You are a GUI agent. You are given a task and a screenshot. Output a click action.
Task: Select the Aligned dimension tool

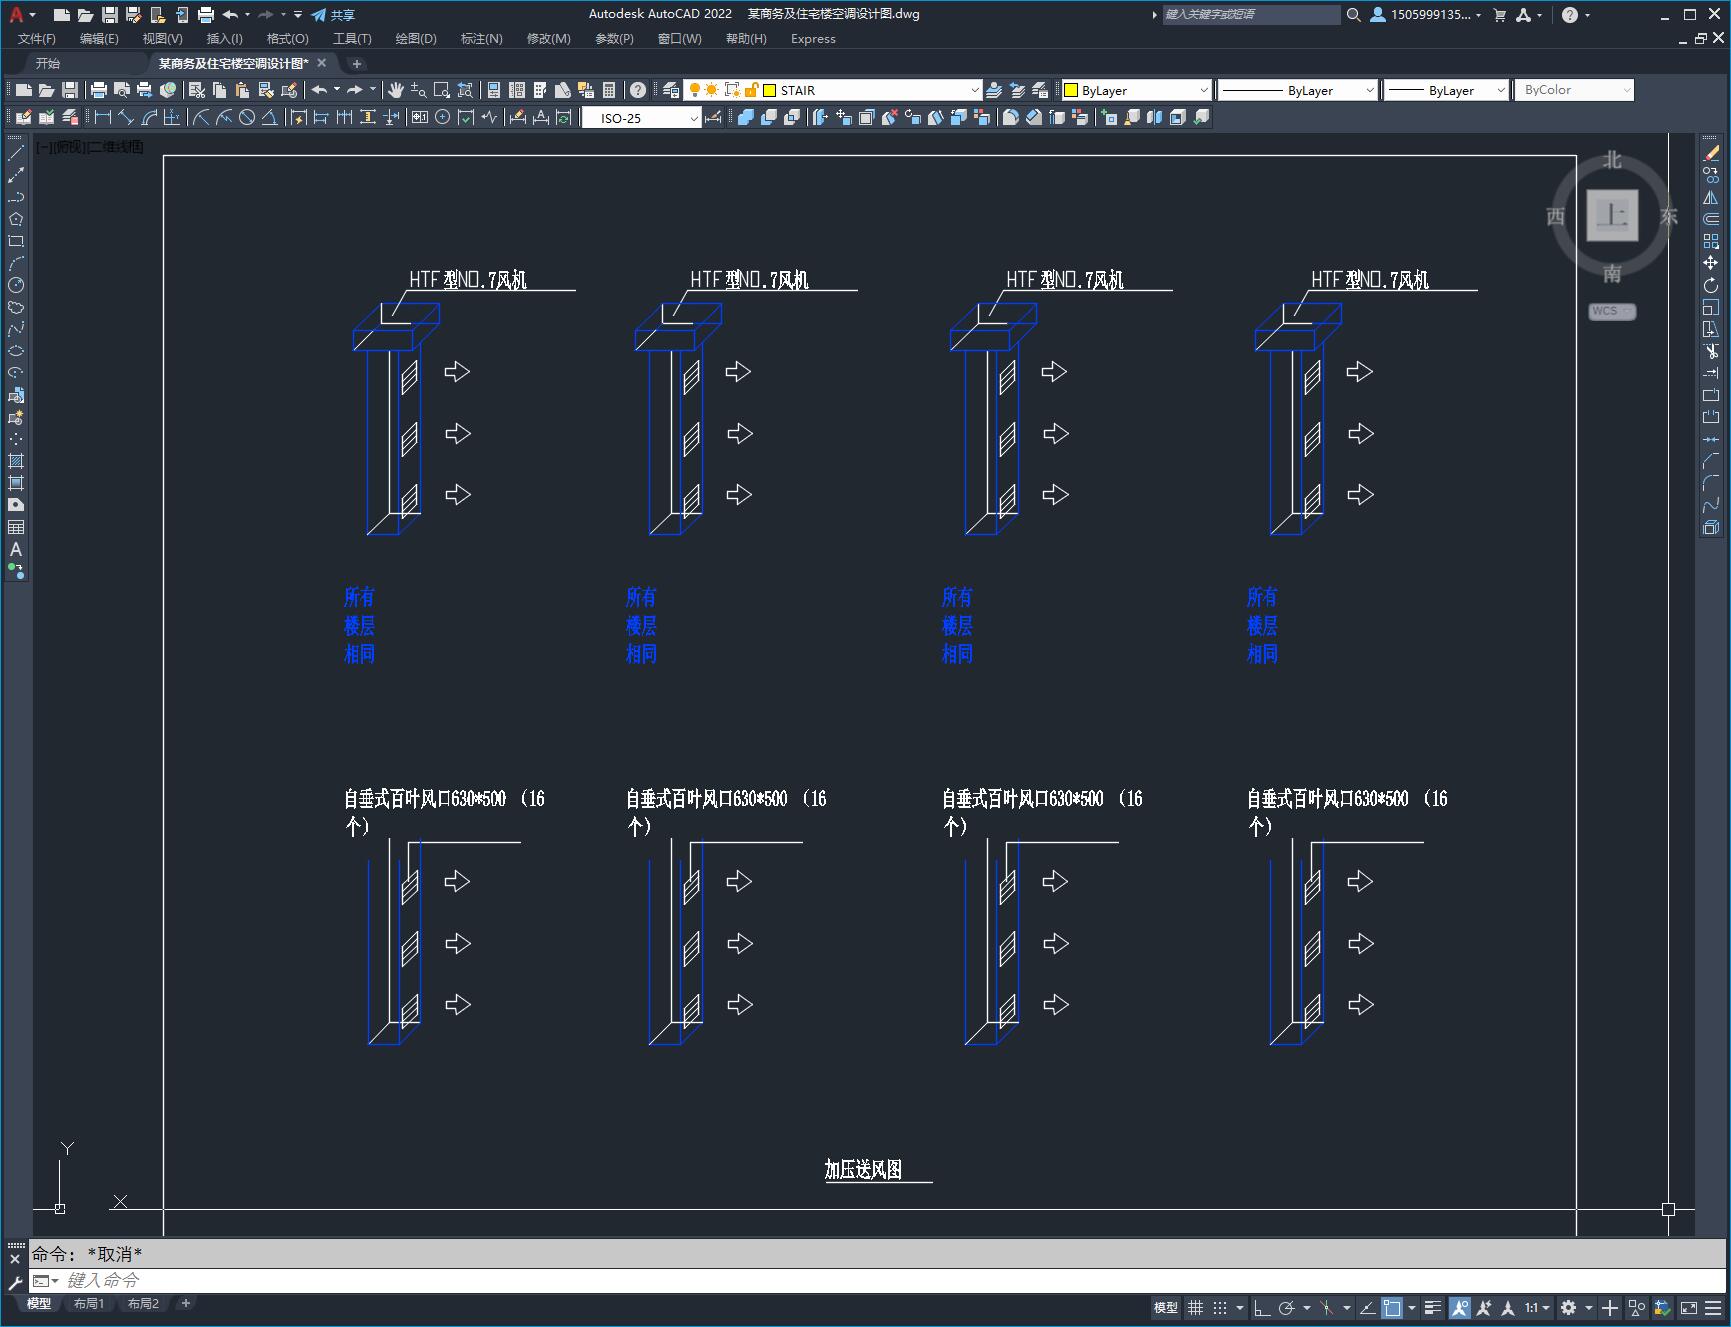(x=126, y=118)
